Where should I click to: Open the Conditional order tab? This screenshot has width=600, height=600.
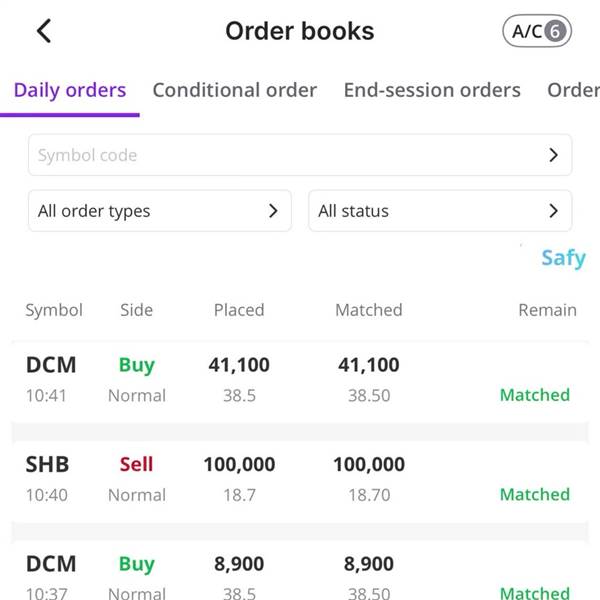tap(235, 90)
